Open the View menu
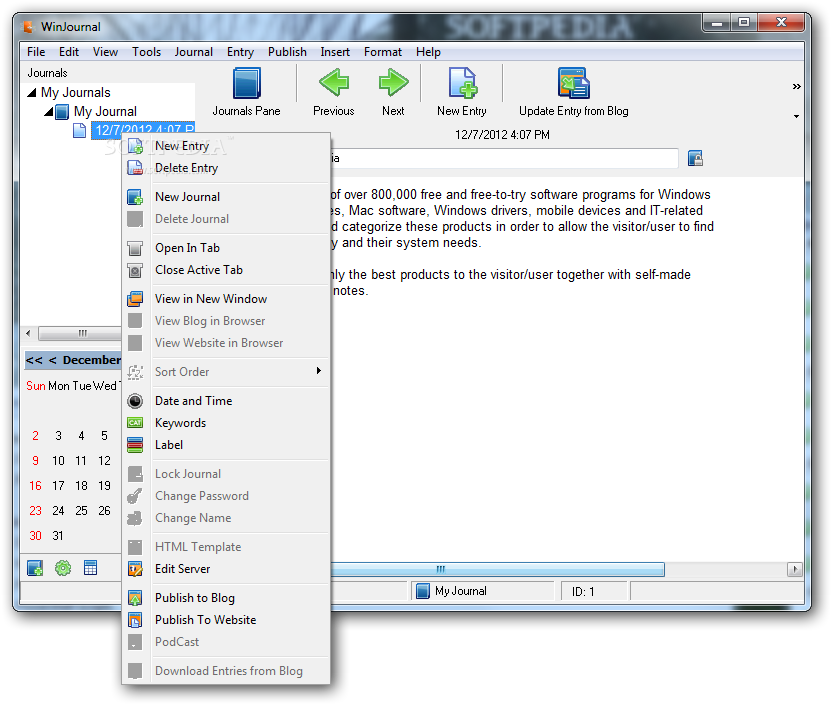832x705 pixels. click(105, 52)
